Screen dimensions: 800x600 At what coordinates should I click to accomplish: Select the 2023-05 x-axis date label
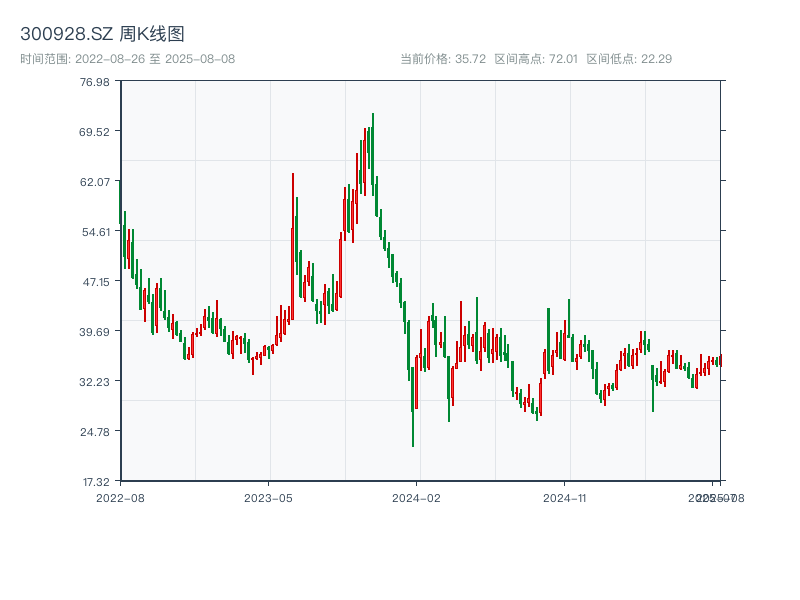(x=268, y=497)
